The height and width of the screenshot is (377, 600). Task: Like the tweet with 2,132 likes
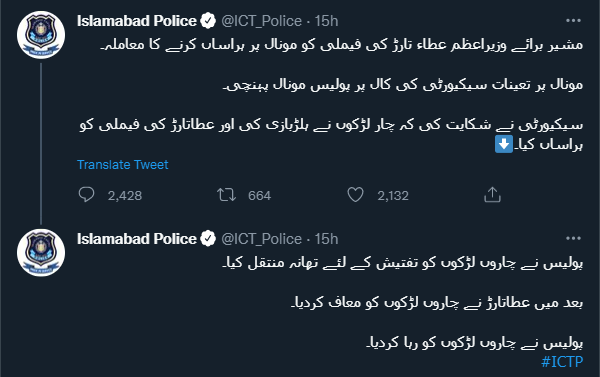(355, 195)
